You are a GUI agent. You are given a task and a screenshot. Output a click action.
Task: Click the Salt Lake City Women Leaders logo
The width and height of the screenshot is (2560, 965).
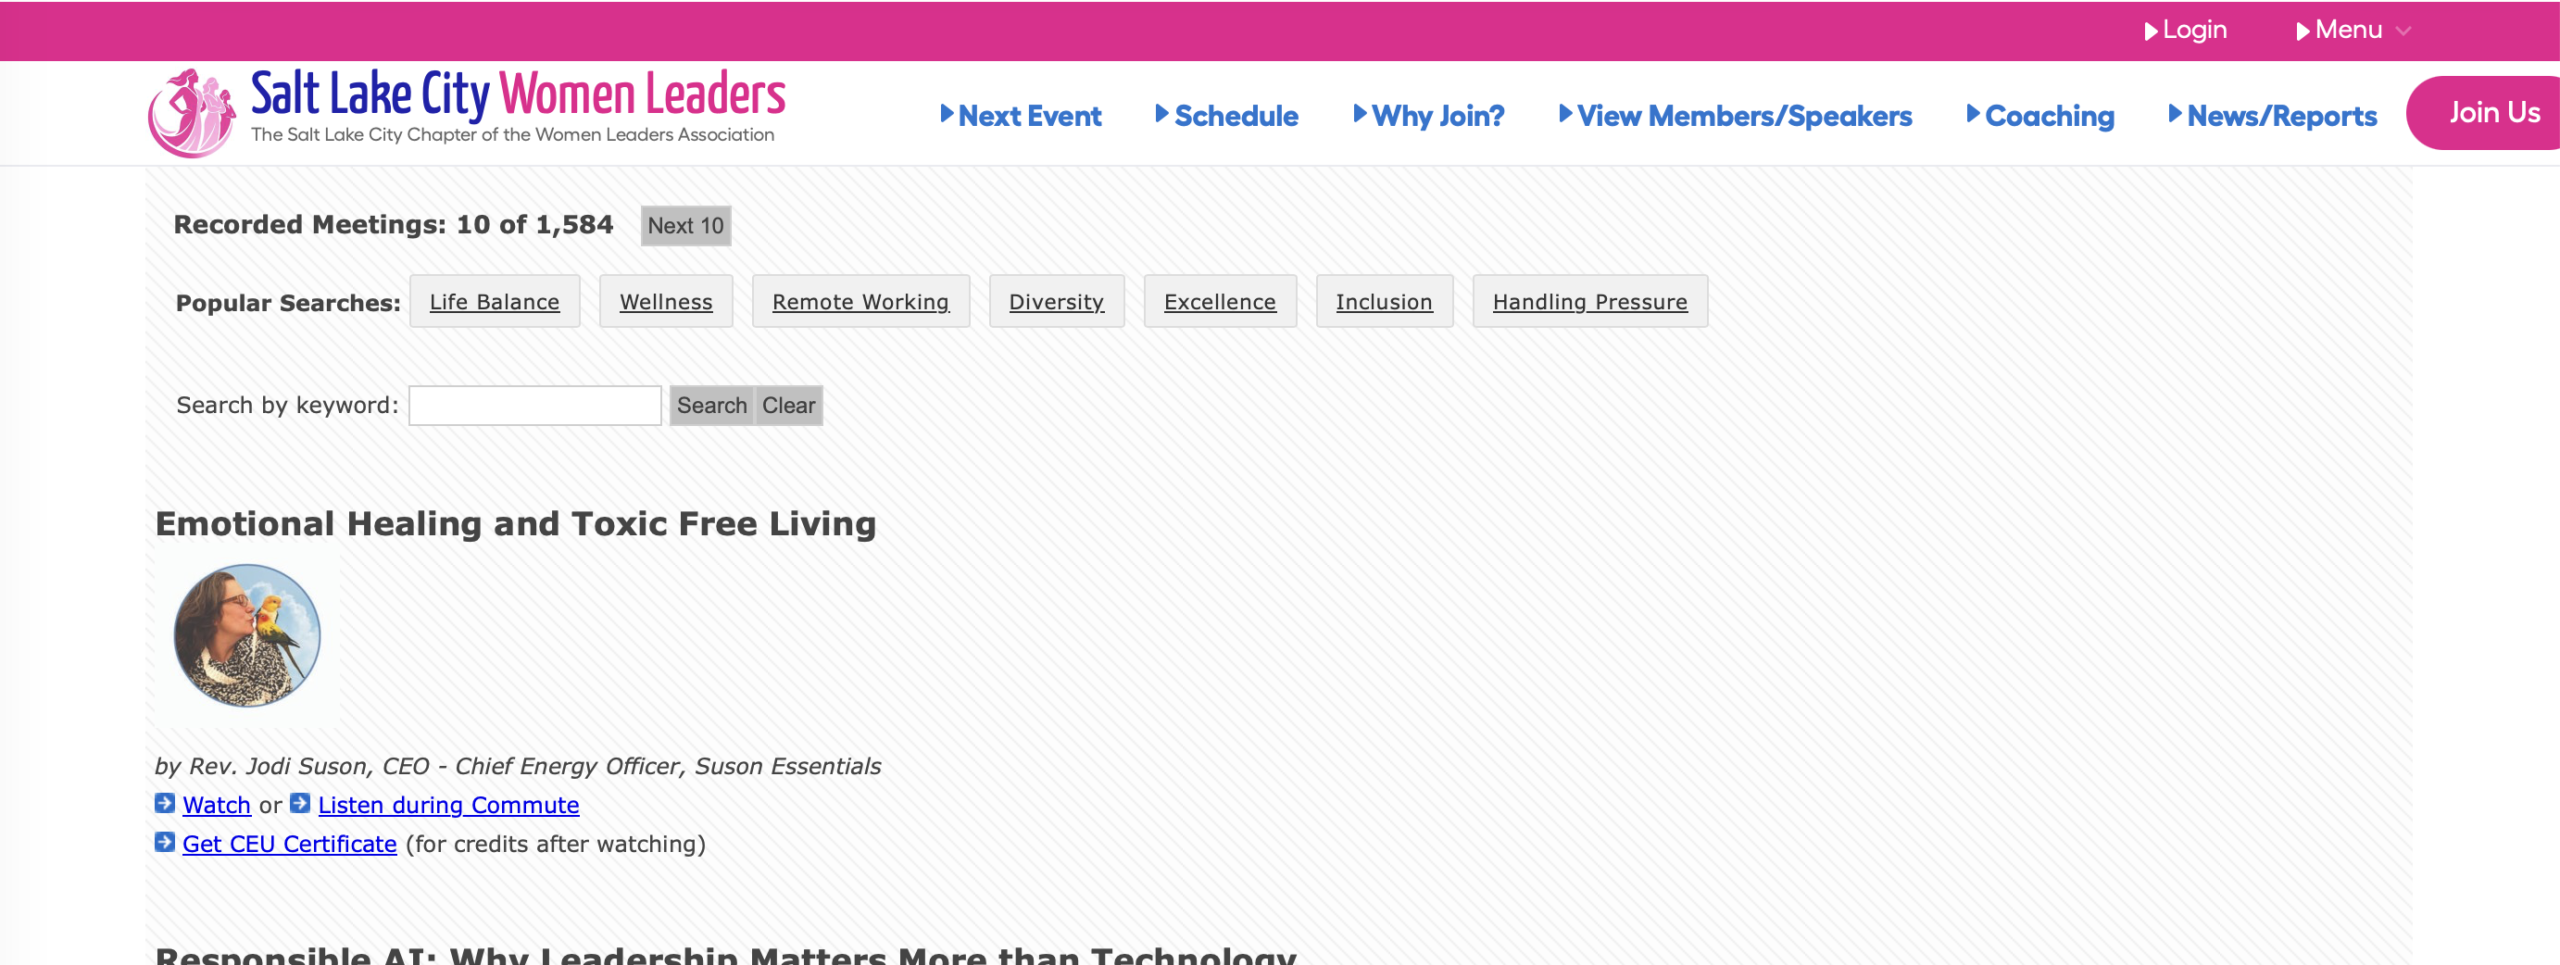(467, 112)
